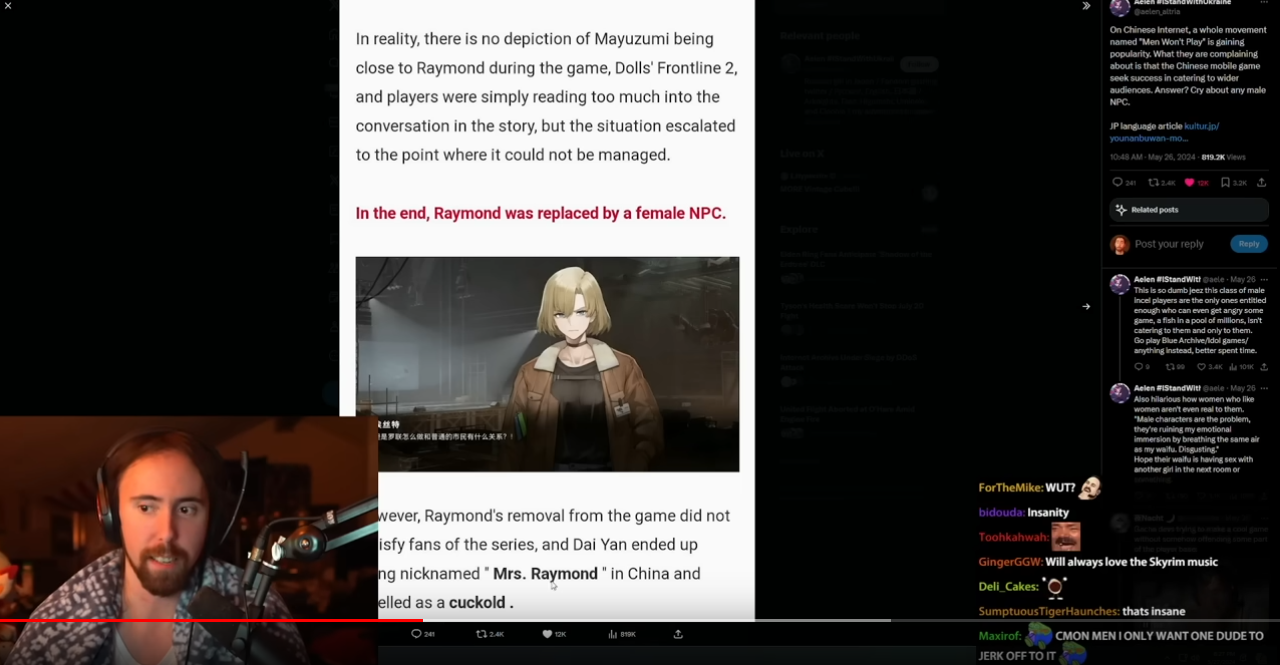
Task: Click the red headline about Raymond being replaced
Action: [x=541, y=213]
